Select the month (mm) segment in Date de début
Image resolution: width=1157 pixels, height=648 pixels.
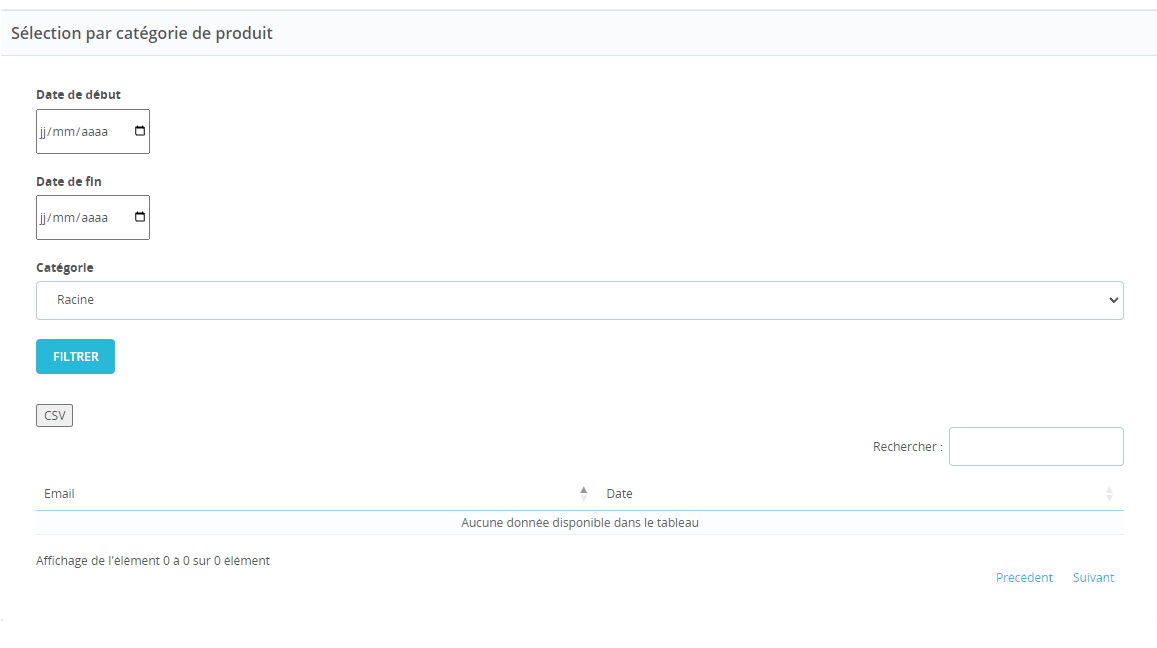click(x=64, y=132)
